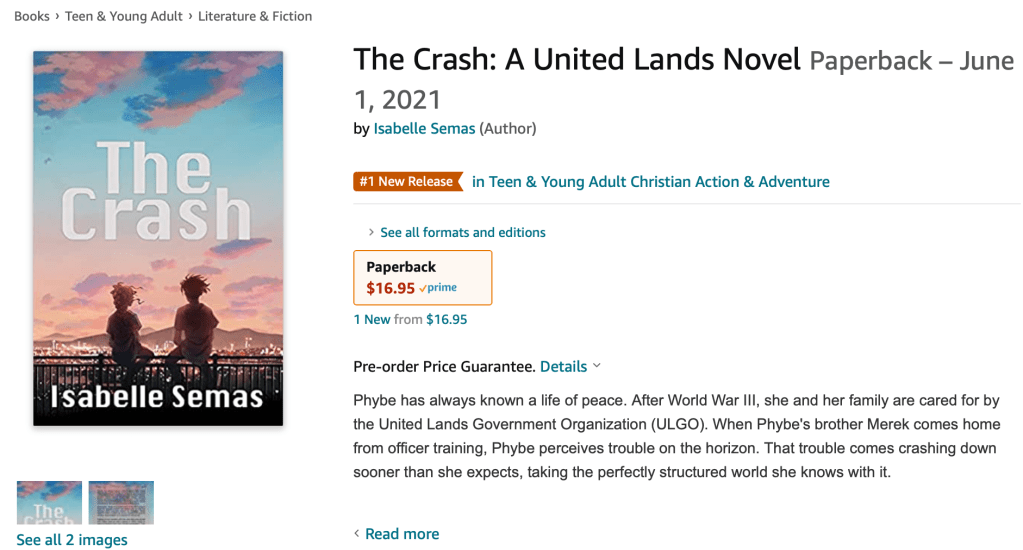Select the first cover thumbnail
This screenshot has height=550, width=1023.
click(49, 503)
